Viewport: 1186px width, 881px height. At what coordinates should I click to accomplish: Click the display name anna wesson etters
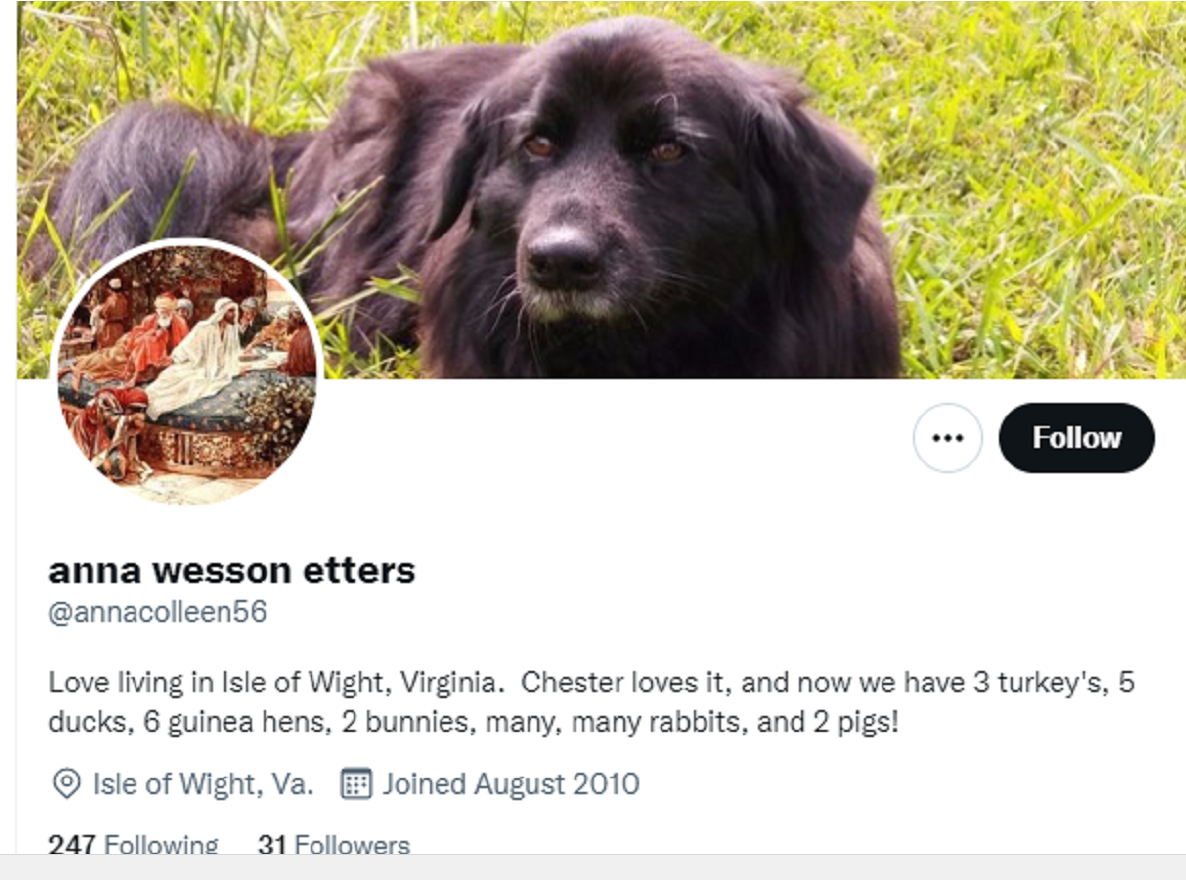click(231, 570)
